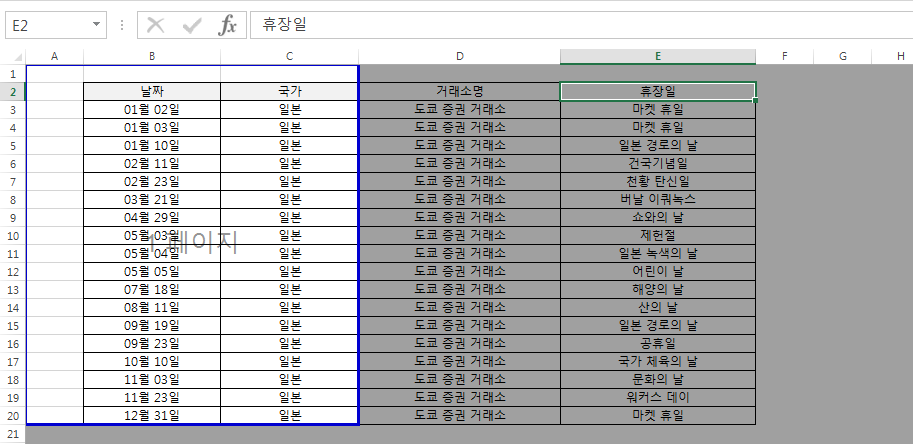
Task: Open the Name Box dropdown arrow
Action: pyautogui.click(x=96, y=25)
